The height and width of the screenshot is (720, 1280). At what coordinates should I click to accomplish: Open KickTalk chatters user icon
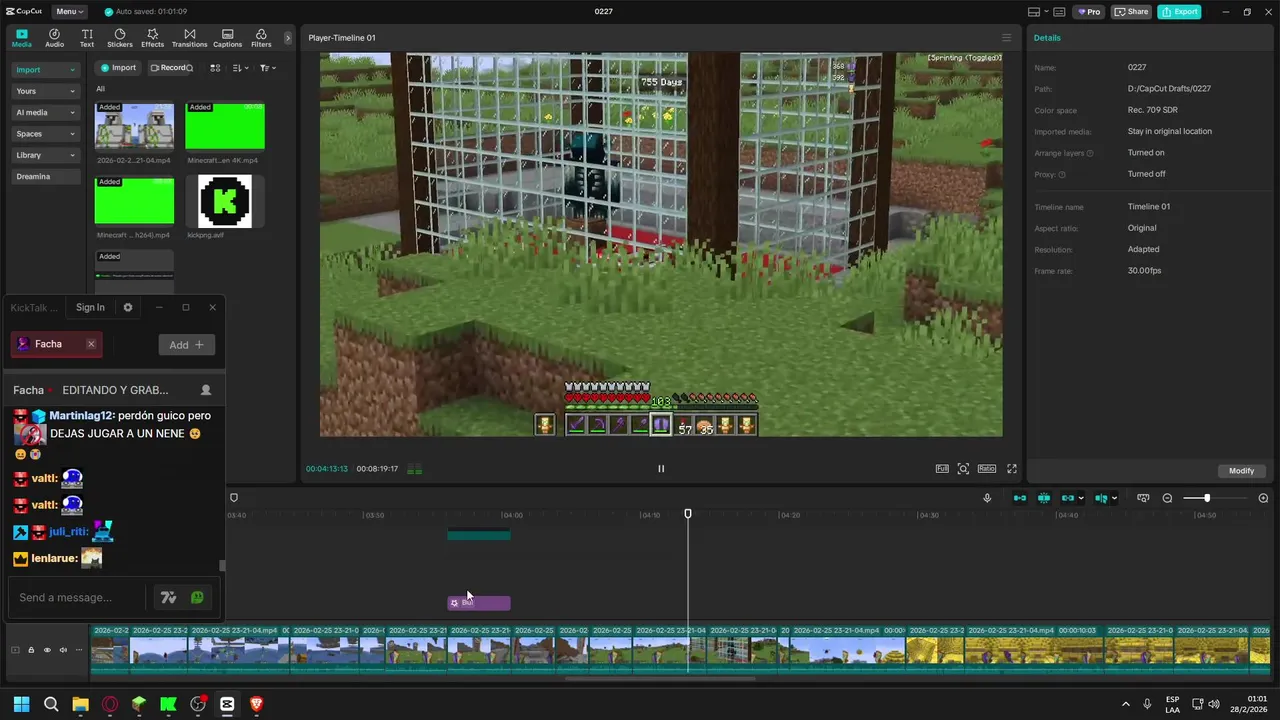pyautogui.click(x=206, y=390)
